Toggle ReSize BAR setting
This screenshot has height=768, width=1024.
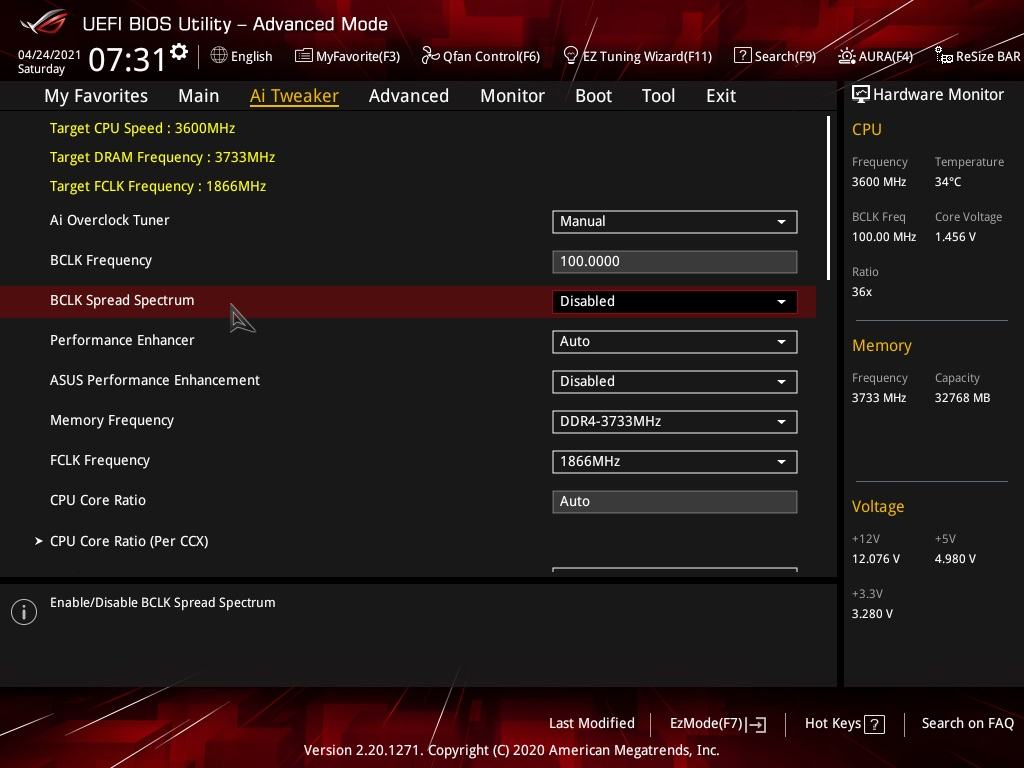[978, 56]
